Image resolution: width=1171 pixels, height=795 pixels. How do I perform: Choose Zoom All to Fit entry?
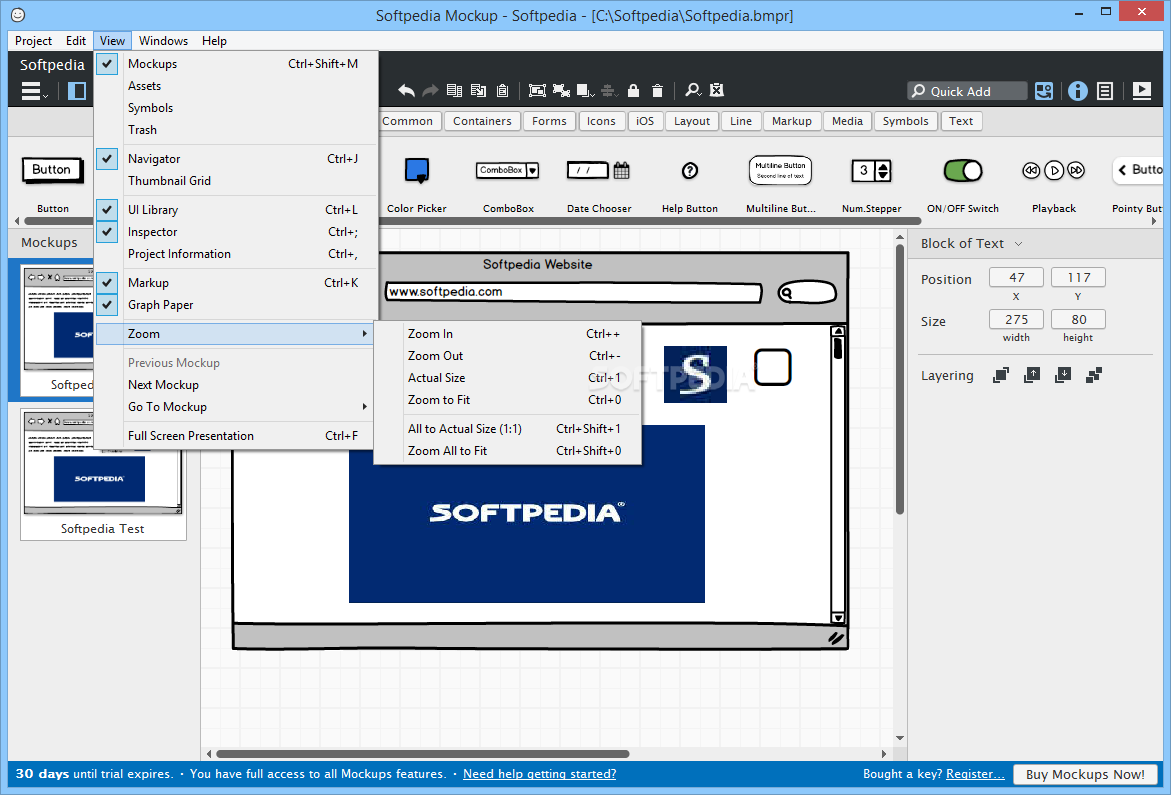coord(508,451)
